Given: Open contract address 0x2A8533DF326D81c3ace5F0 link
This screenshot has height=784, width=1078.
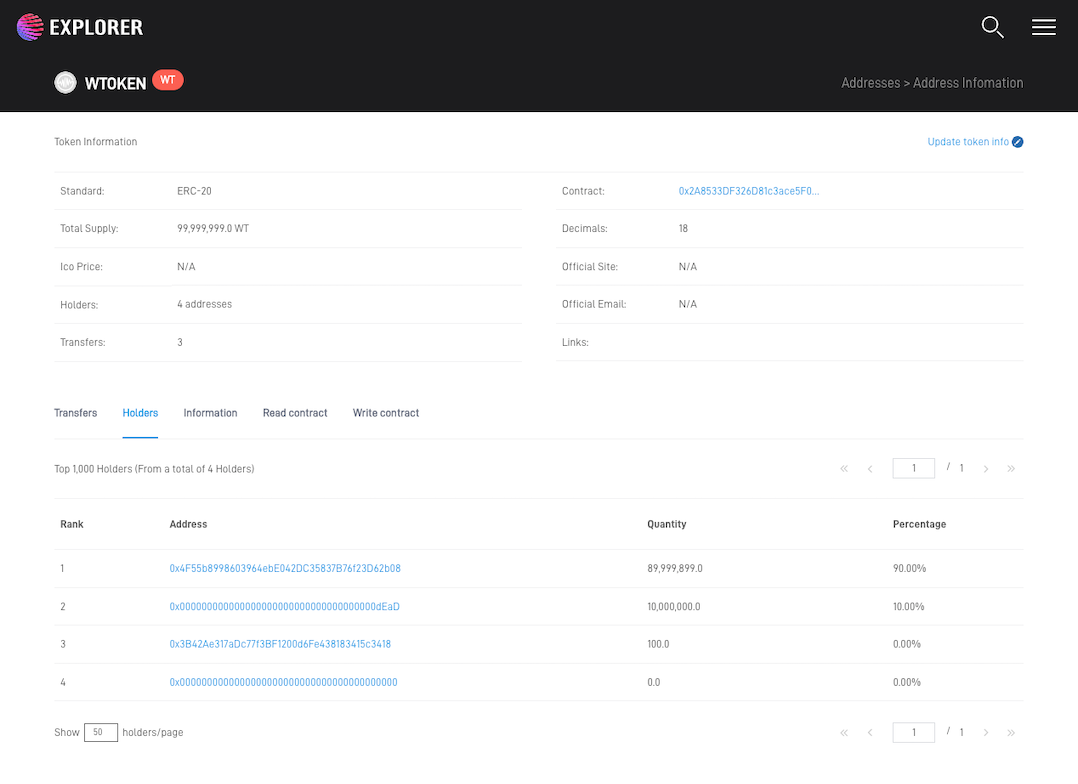Looking at the screenshot, I should coord(748,191).
